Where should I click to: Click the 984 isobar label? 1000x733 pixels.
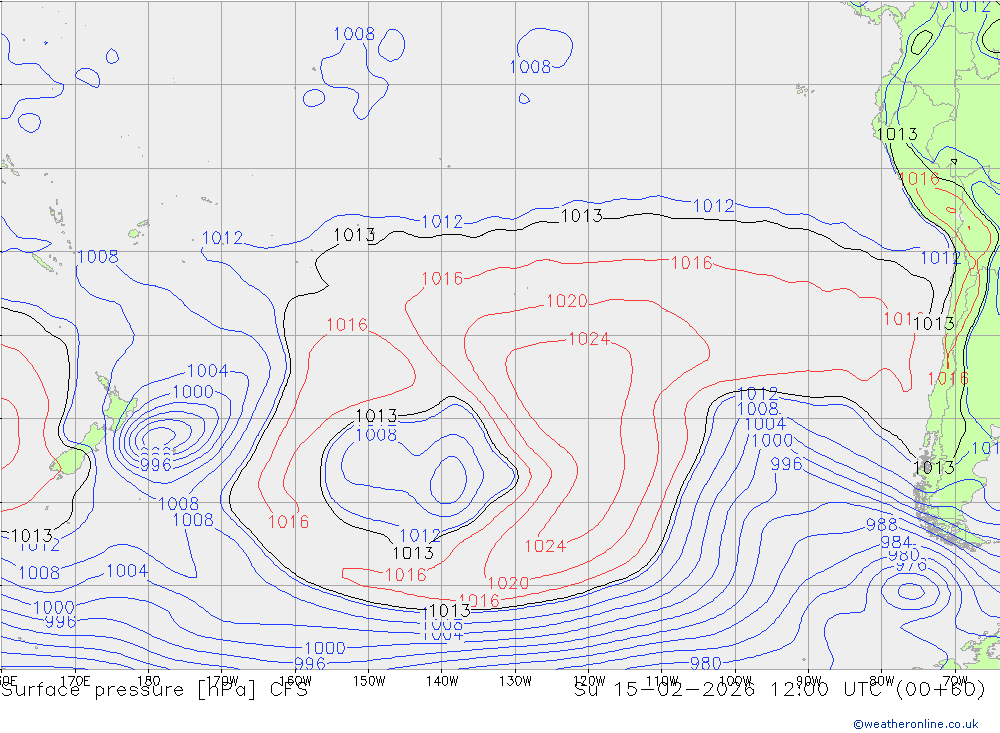coord(896,542)
